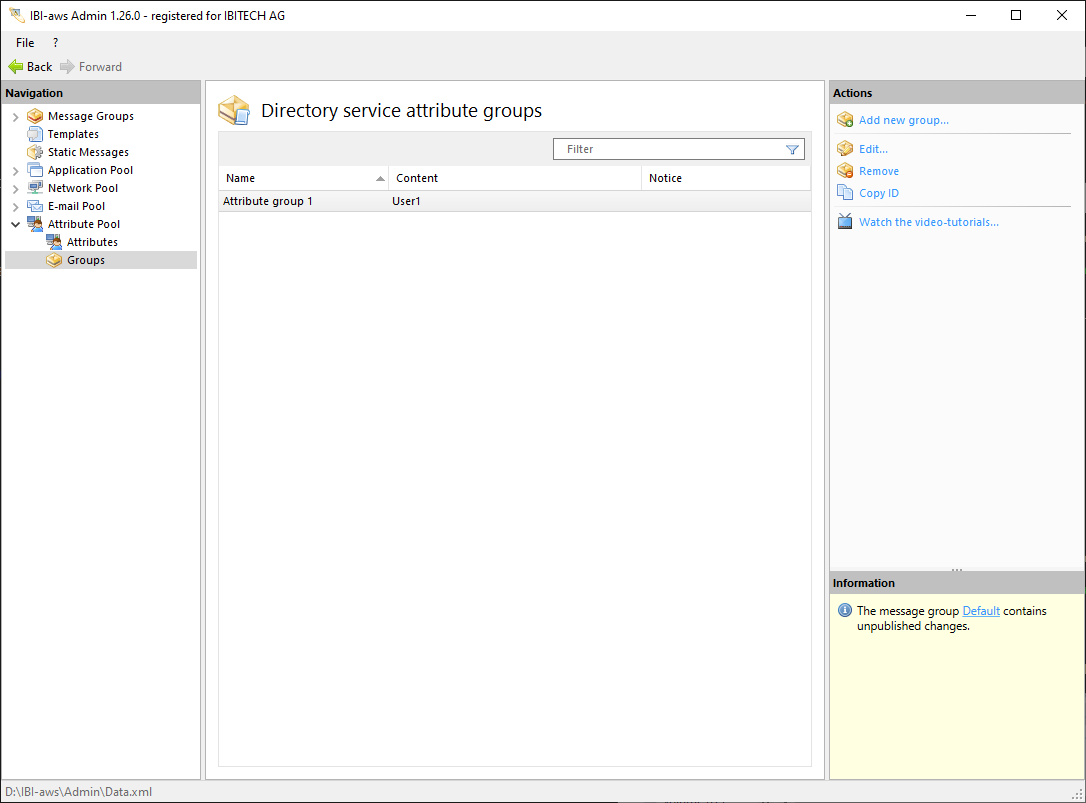
Task: Click the Default message group link
Action: tap(980, 611)
